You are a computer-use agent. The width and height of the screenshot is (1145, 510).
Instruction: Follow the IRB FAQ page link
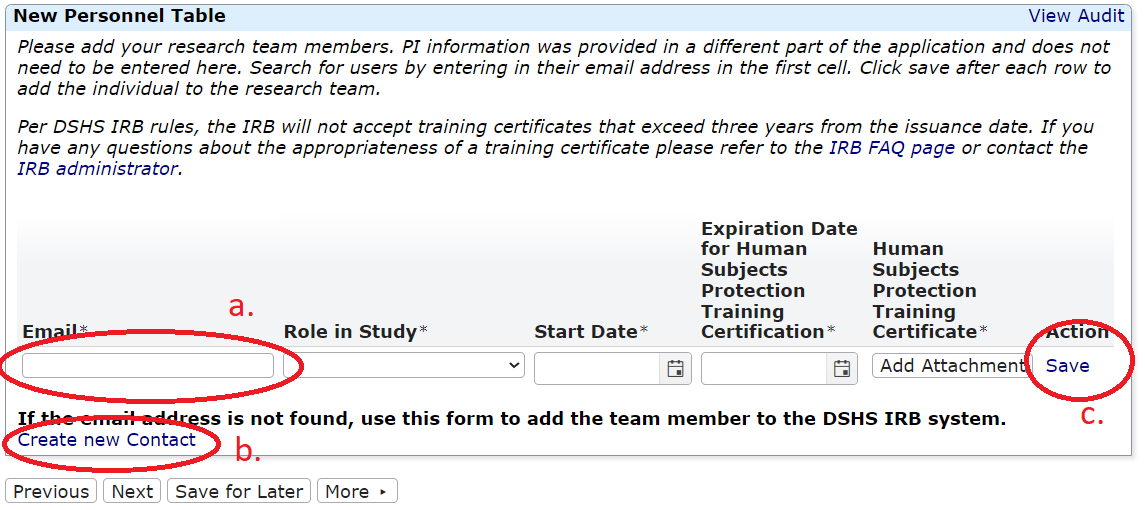(892, 148)
